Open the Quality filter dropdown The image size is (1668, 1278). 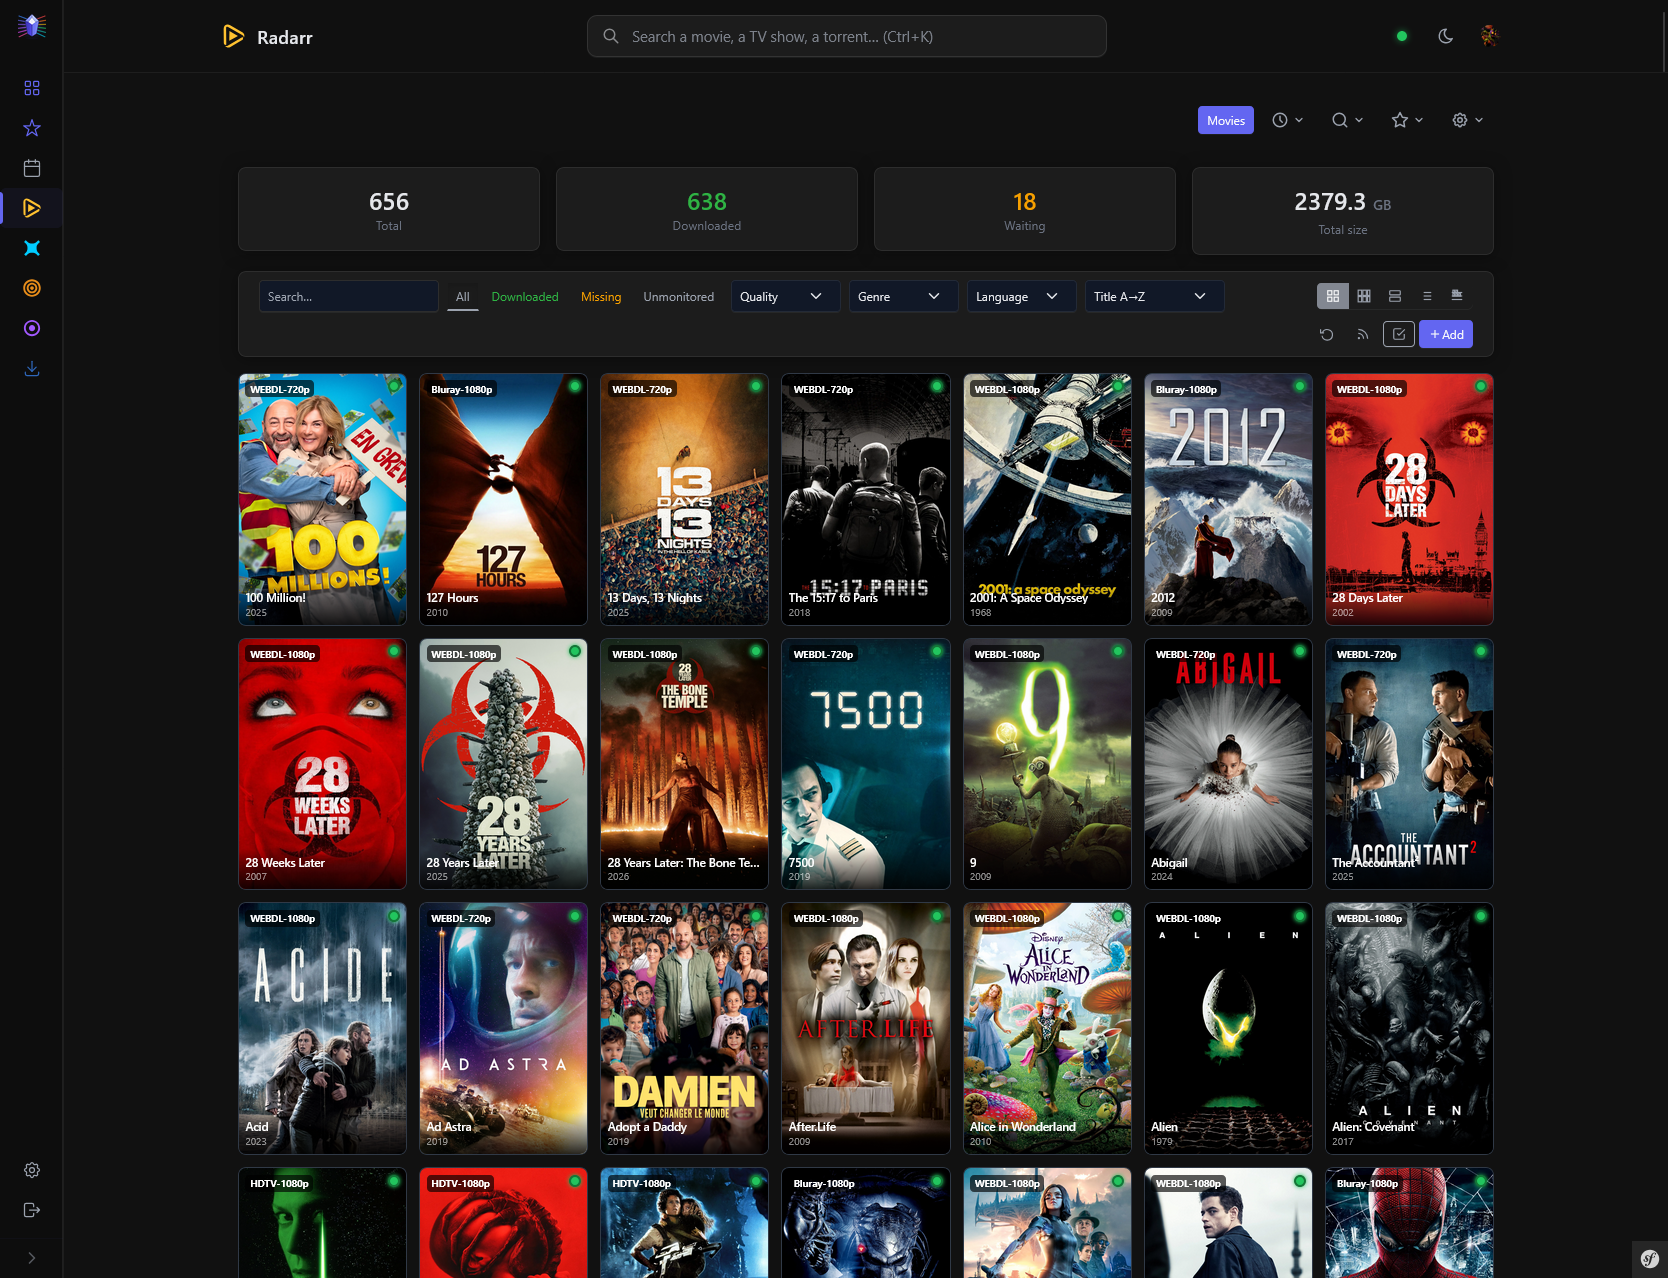tap(785, 296)
